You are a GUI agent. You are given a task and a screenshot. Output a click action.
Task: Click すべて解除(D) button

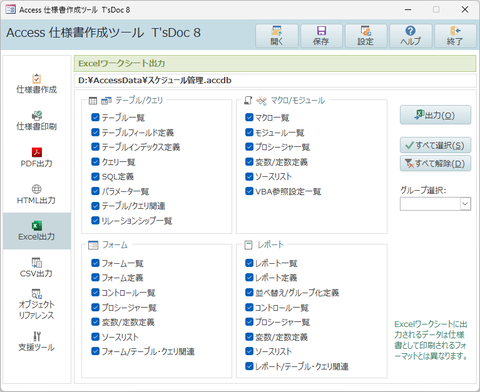click(x=435, y=164)
